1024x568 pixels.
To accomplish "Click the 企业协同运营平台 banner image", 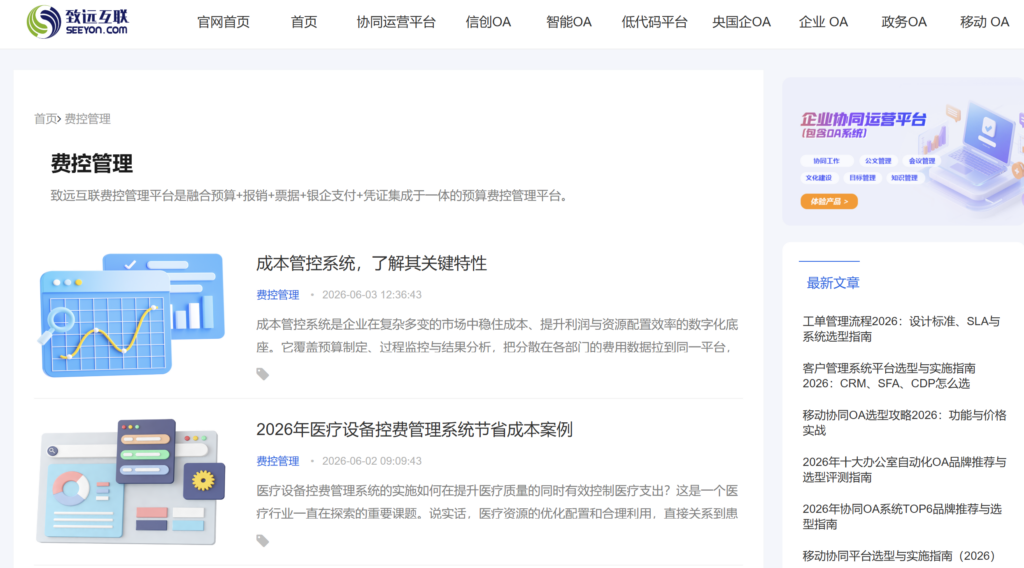I will 903,152.
